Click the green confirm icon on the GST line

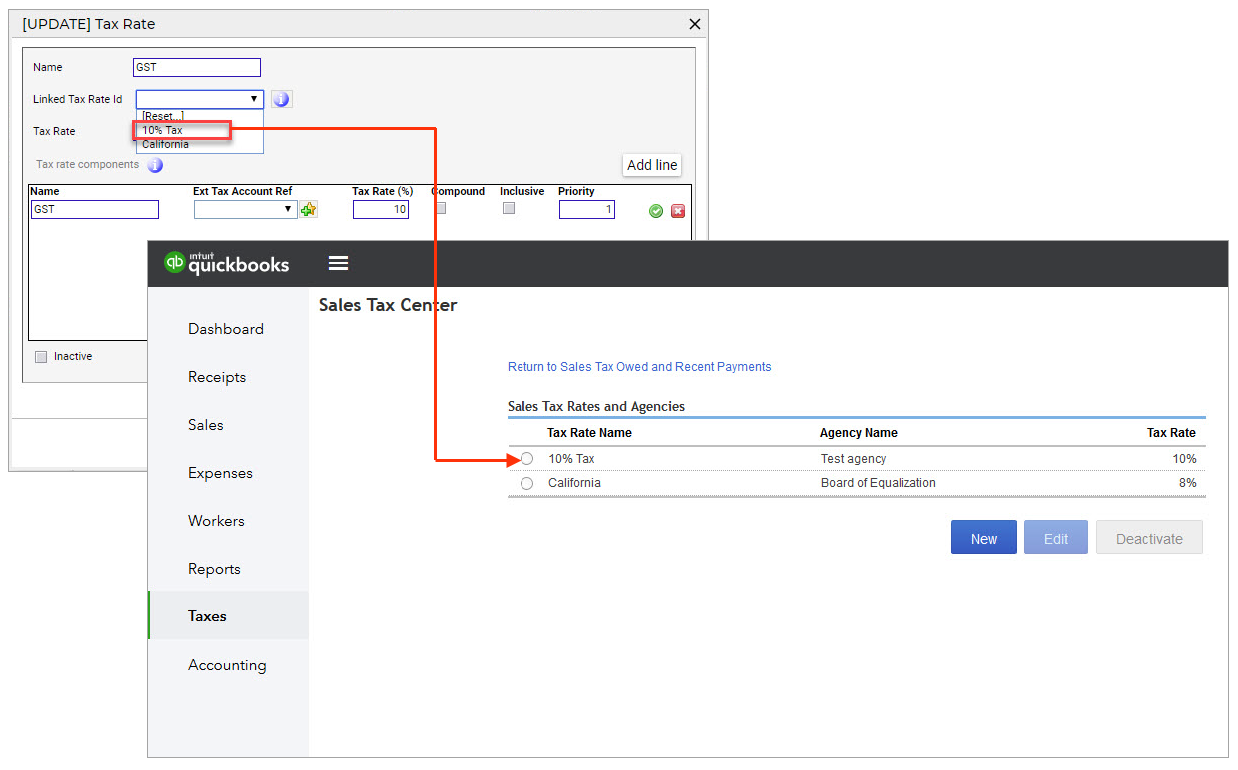click(656, 211)
